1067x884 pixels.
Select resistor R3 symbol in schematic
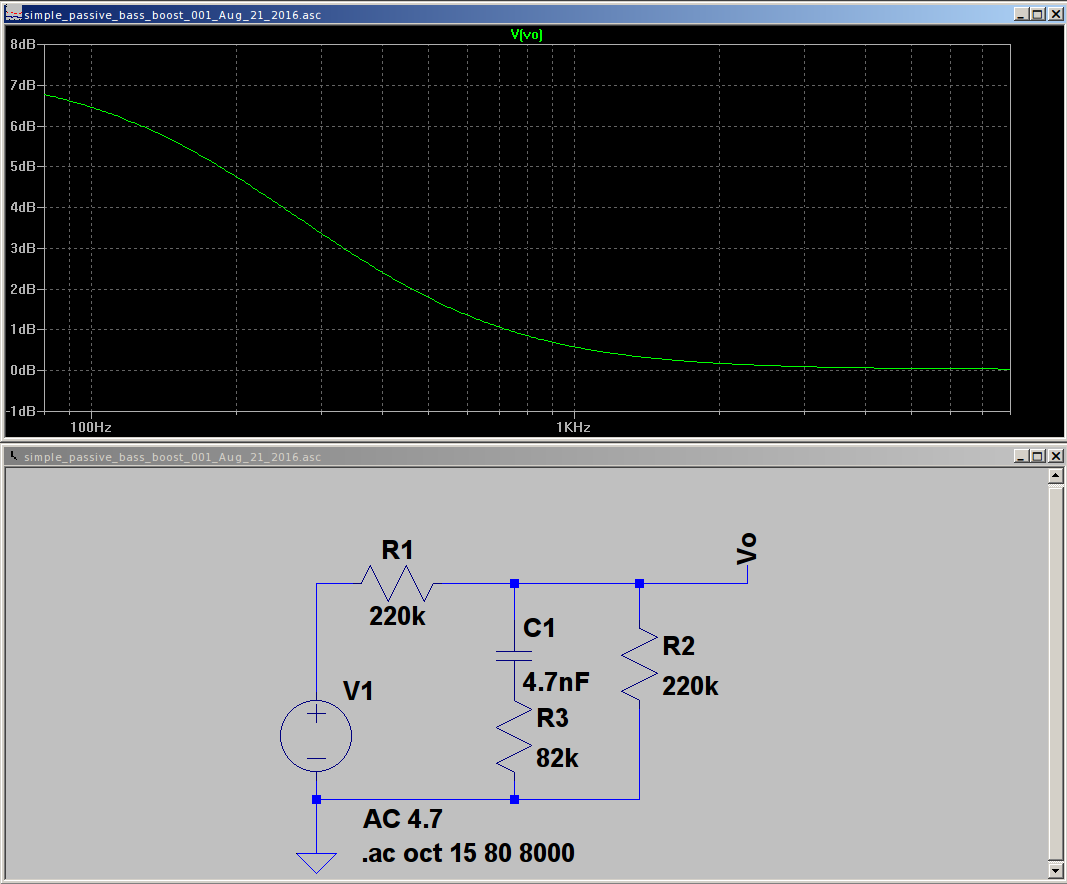514,737
